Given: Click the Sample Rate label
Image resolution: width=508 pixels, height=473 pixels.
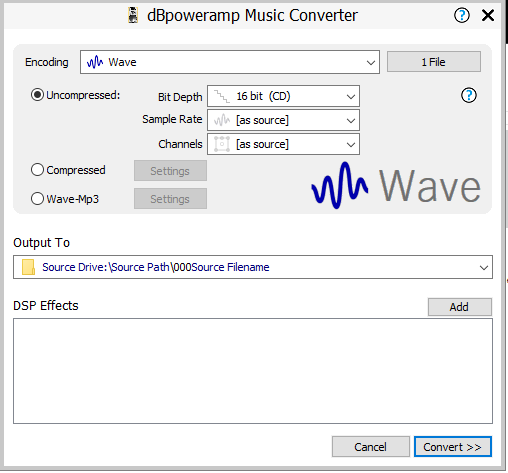Looking at the screenshot, I should [x=172, y=119].
